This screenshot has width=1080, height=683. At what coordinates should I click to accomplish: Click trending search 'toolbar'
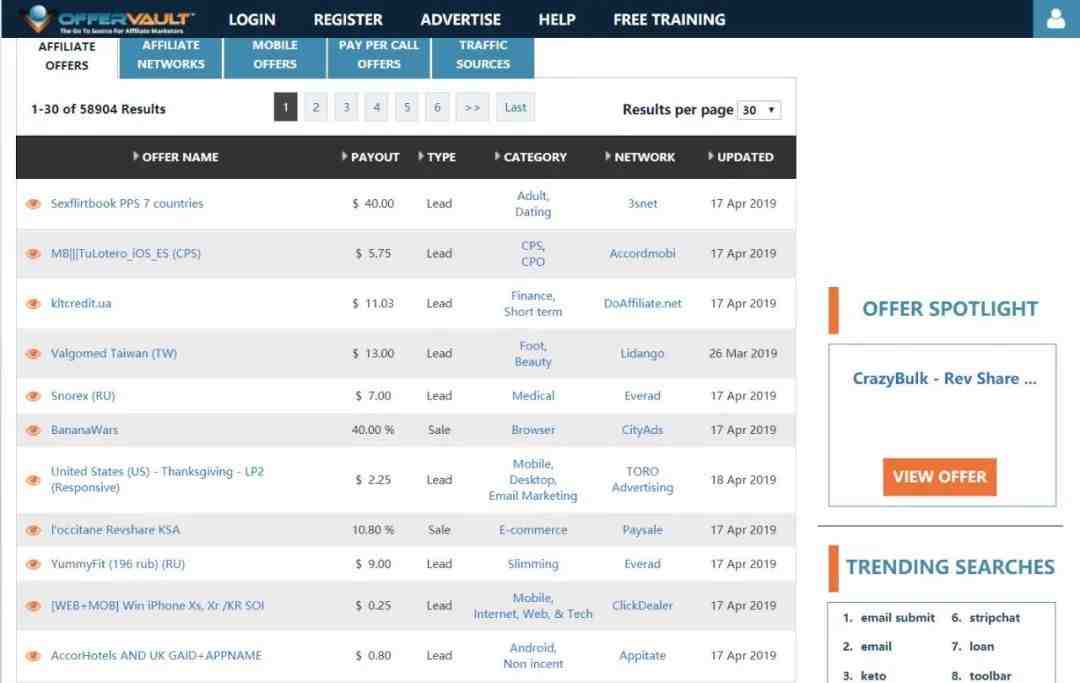point(990,676)
